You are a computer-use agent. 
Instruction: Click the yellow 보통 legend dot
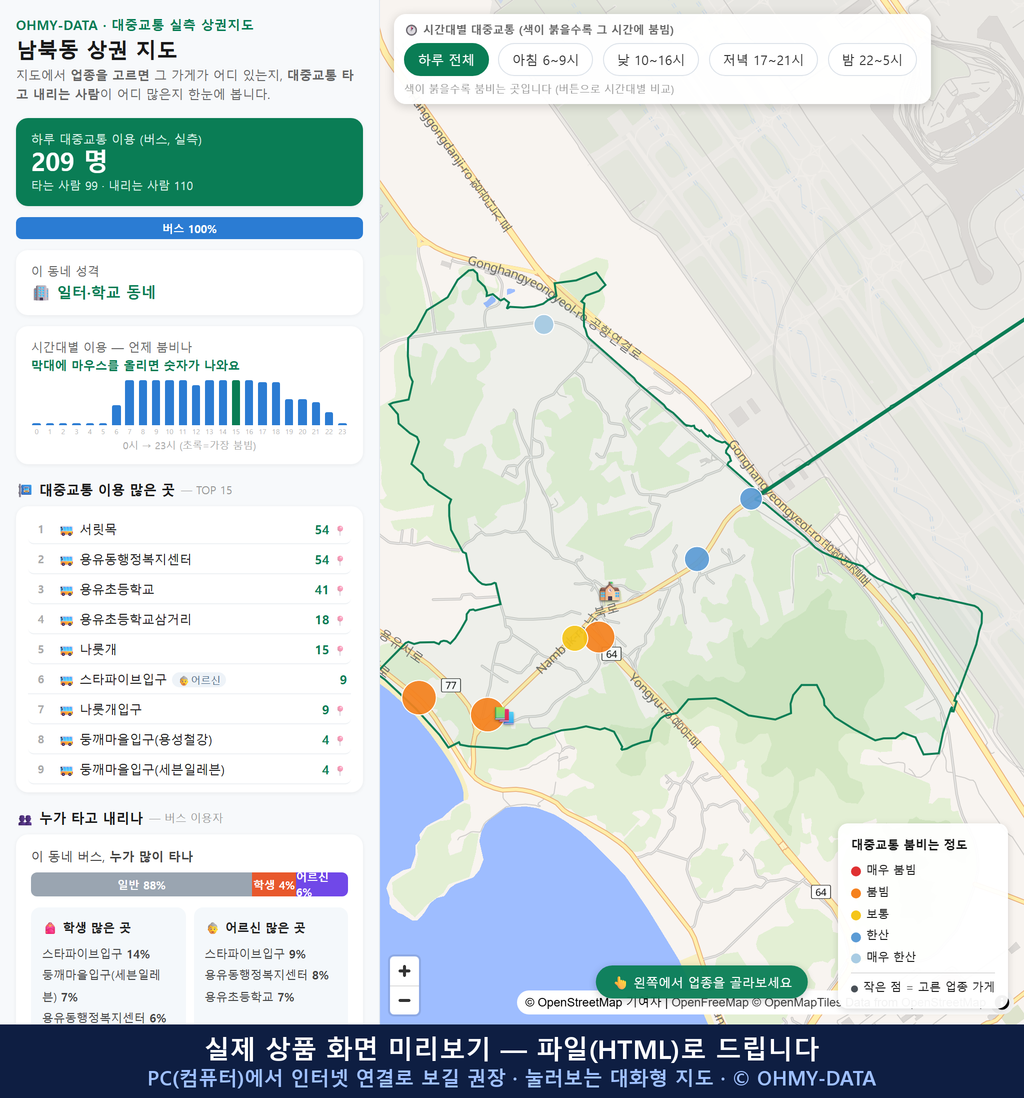[x=855, y=915]
